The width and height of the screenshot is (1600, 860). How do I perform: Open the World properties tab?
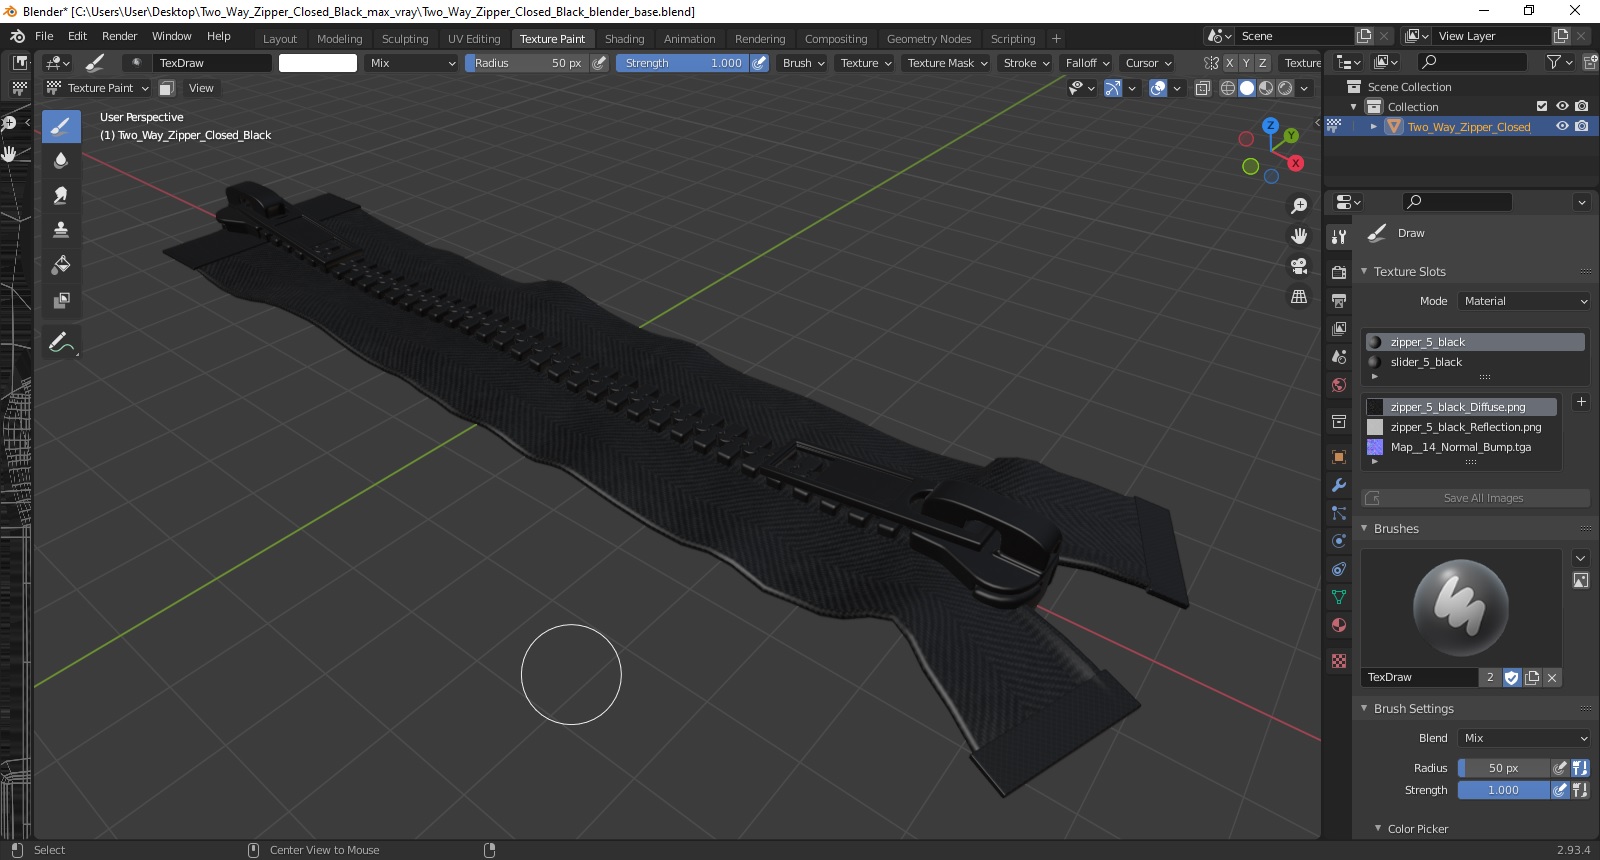point(1339,385)
